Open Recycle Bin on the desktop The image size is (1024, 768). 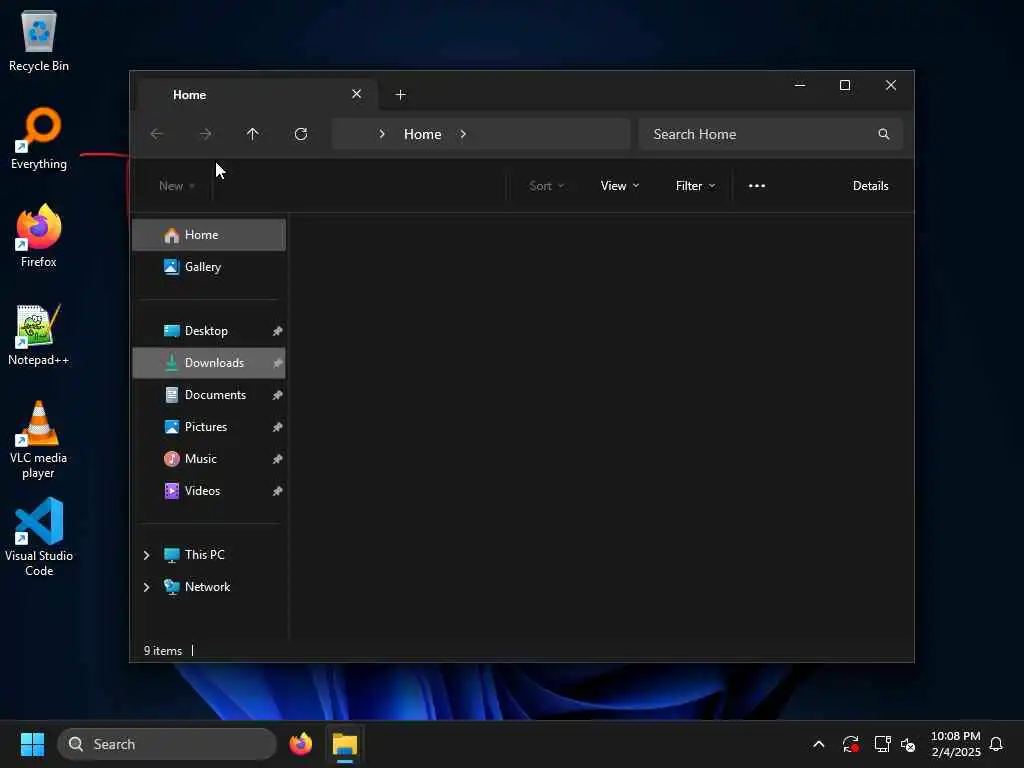click(39, 41)
